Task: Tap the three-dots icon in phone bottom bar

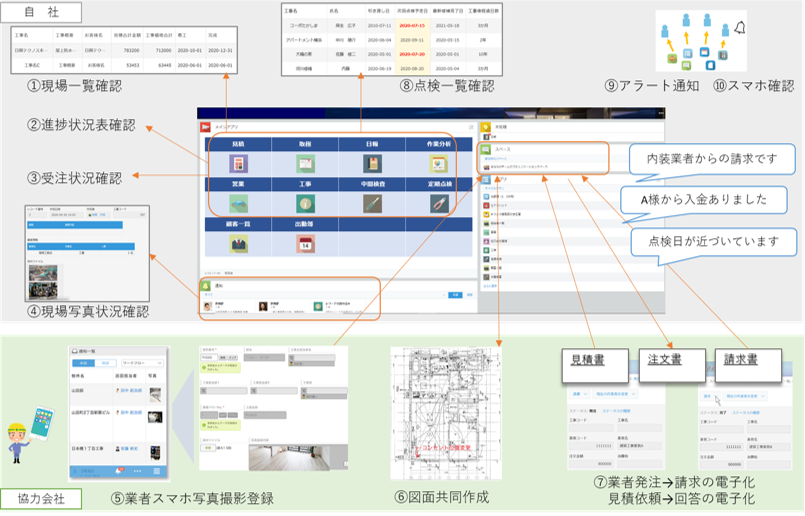Action: [137, 471]
